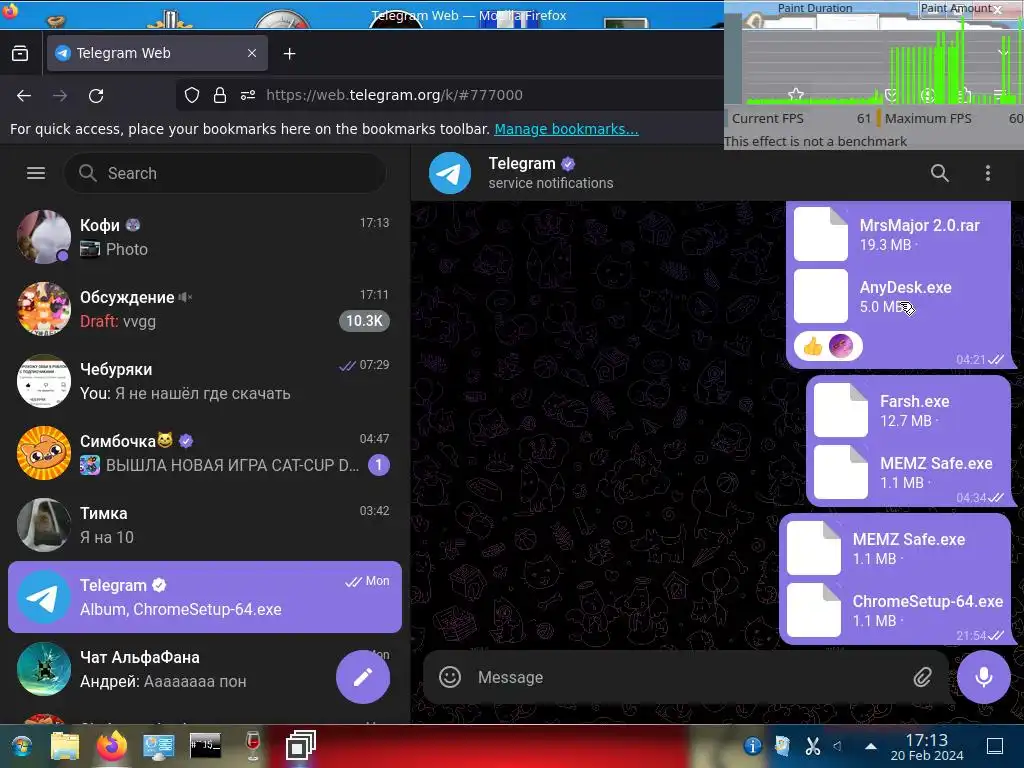This screenshot has height=768, width=1024.
Task: Open the Тимка chat
Action: pos(205,525)
